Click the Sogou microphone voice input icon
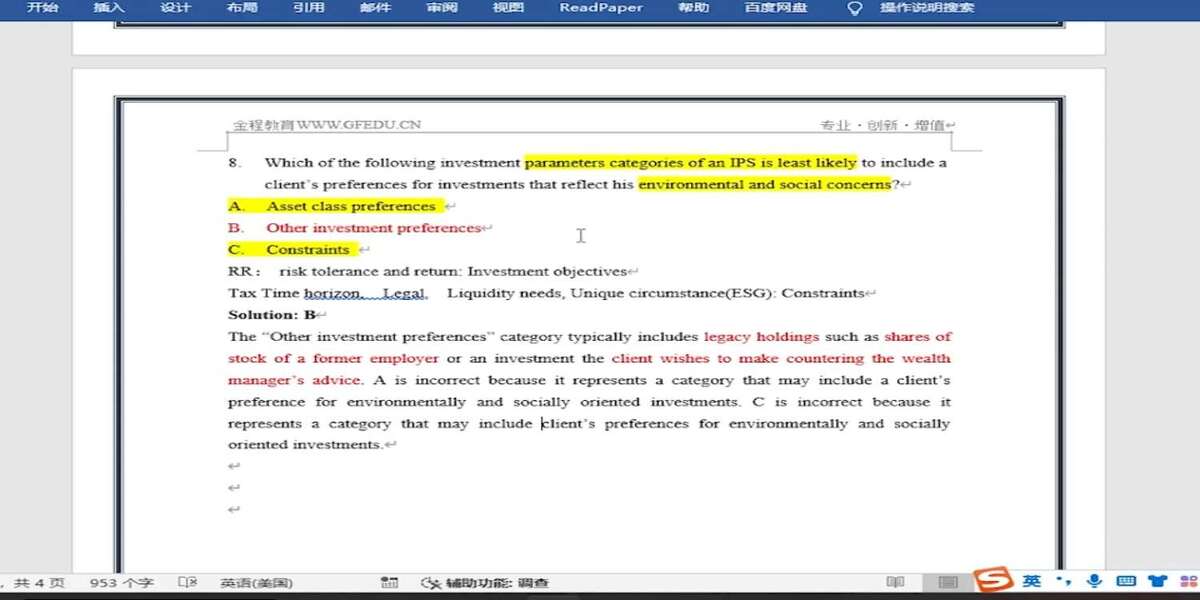This screenshot has width=1200, height=600. (x=1095, y=581)
